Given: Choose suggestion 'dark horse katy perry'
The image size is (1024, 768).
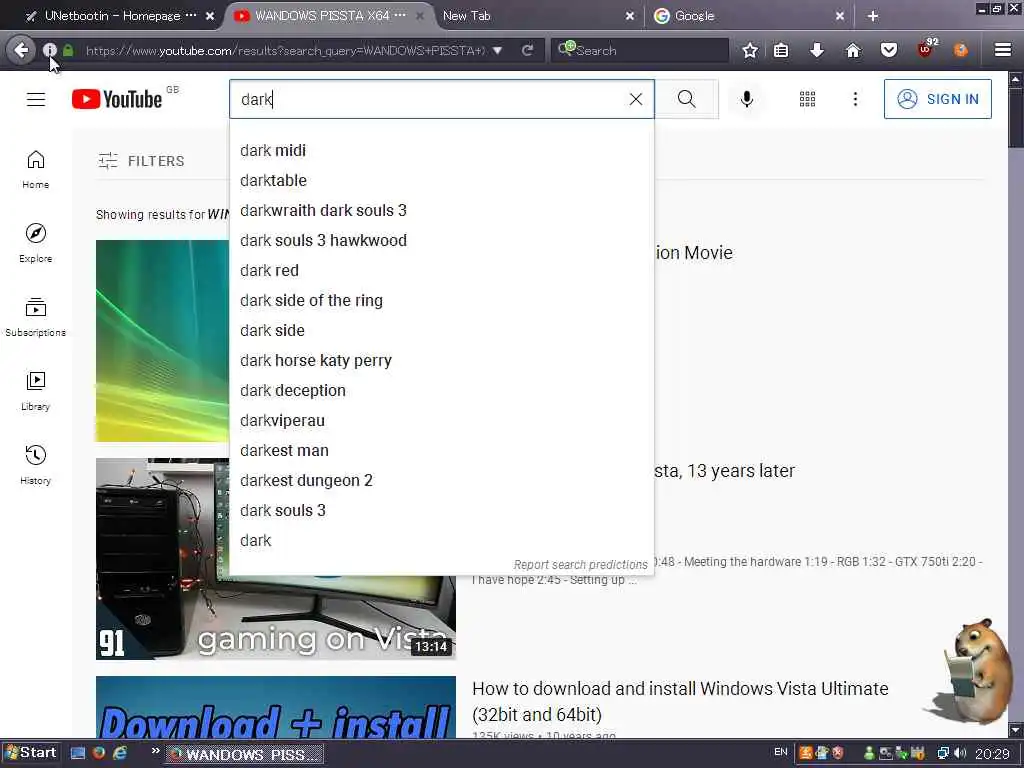Looking at the screenshot, I should pos(441,361).
